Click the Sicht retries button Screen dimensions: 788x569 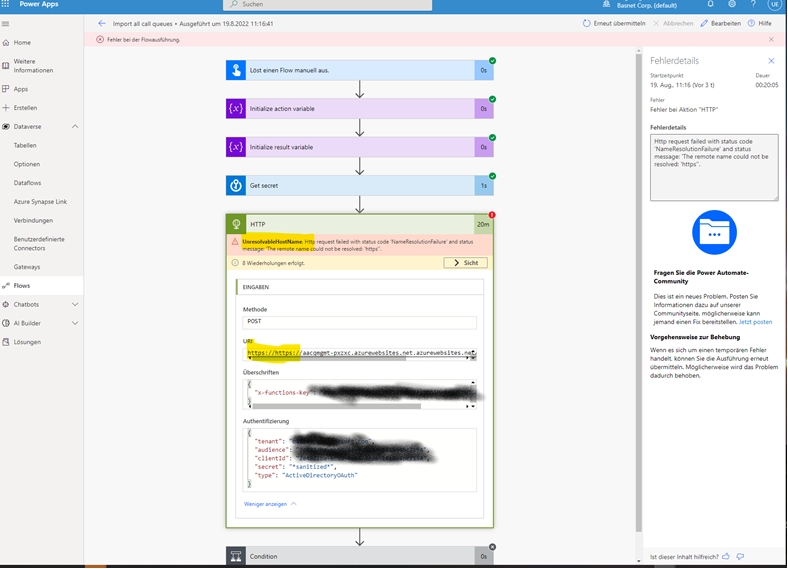tap(465, 263)
